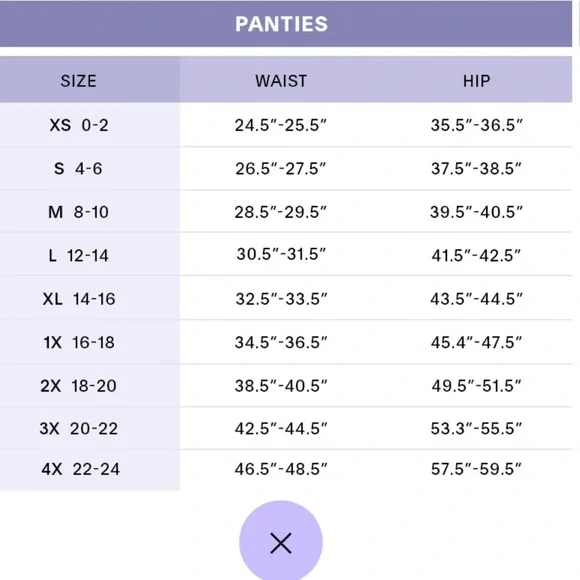
Task: Click the PANTIES header banner
Action: [286, 24]
